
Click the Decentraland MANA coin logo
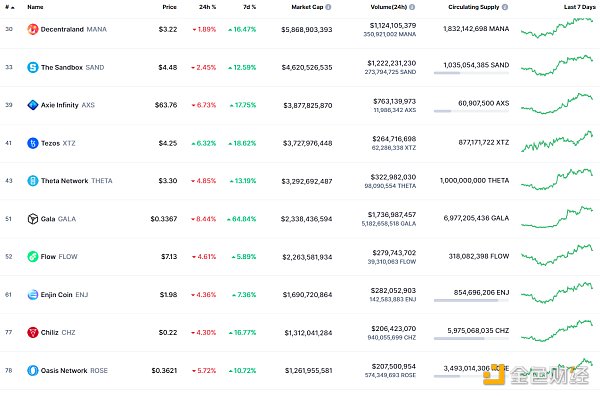[x=33, y=29]
